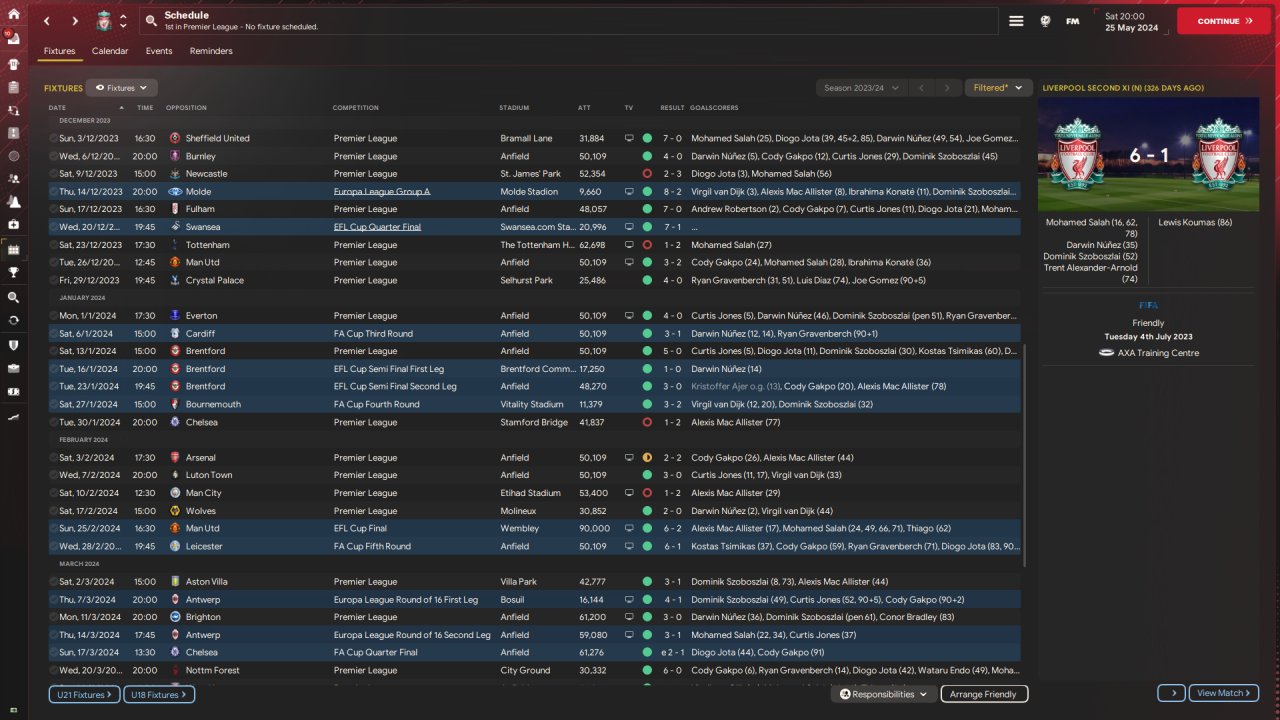Open the Medical Centre kit icon
Screen dimensions: 1280x720
14,225
